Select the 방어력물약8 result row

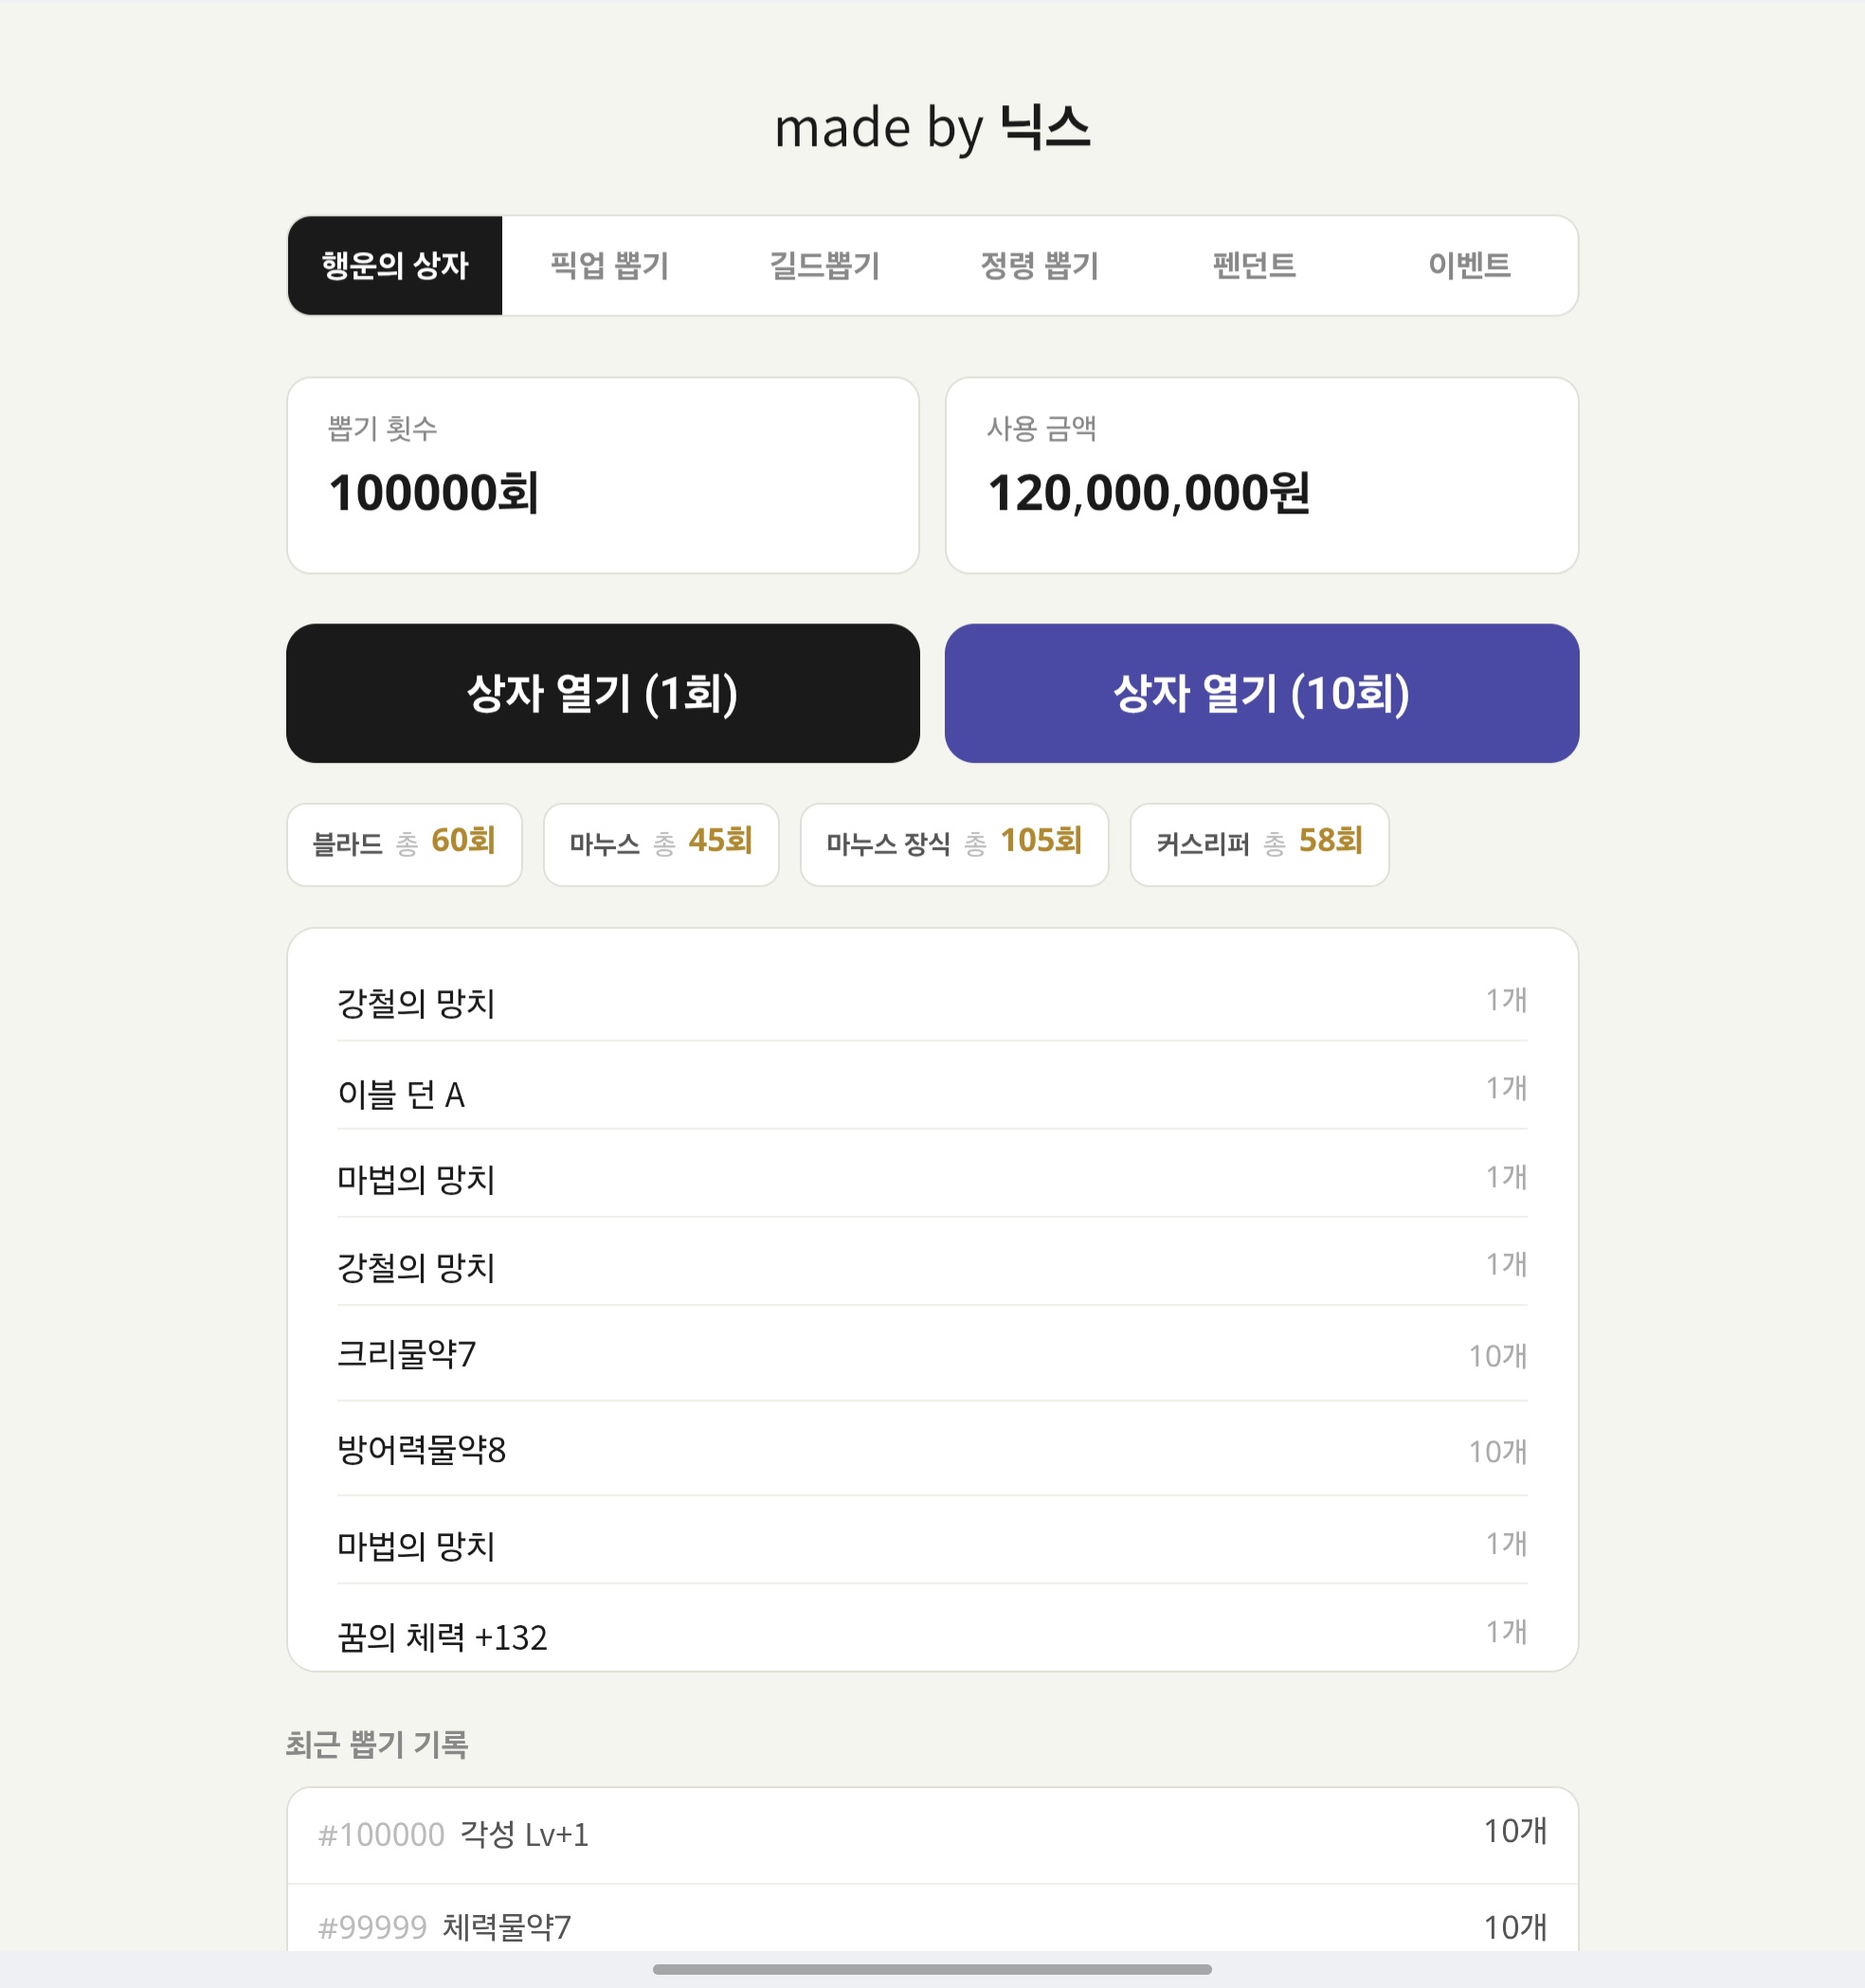[932, 1450]
